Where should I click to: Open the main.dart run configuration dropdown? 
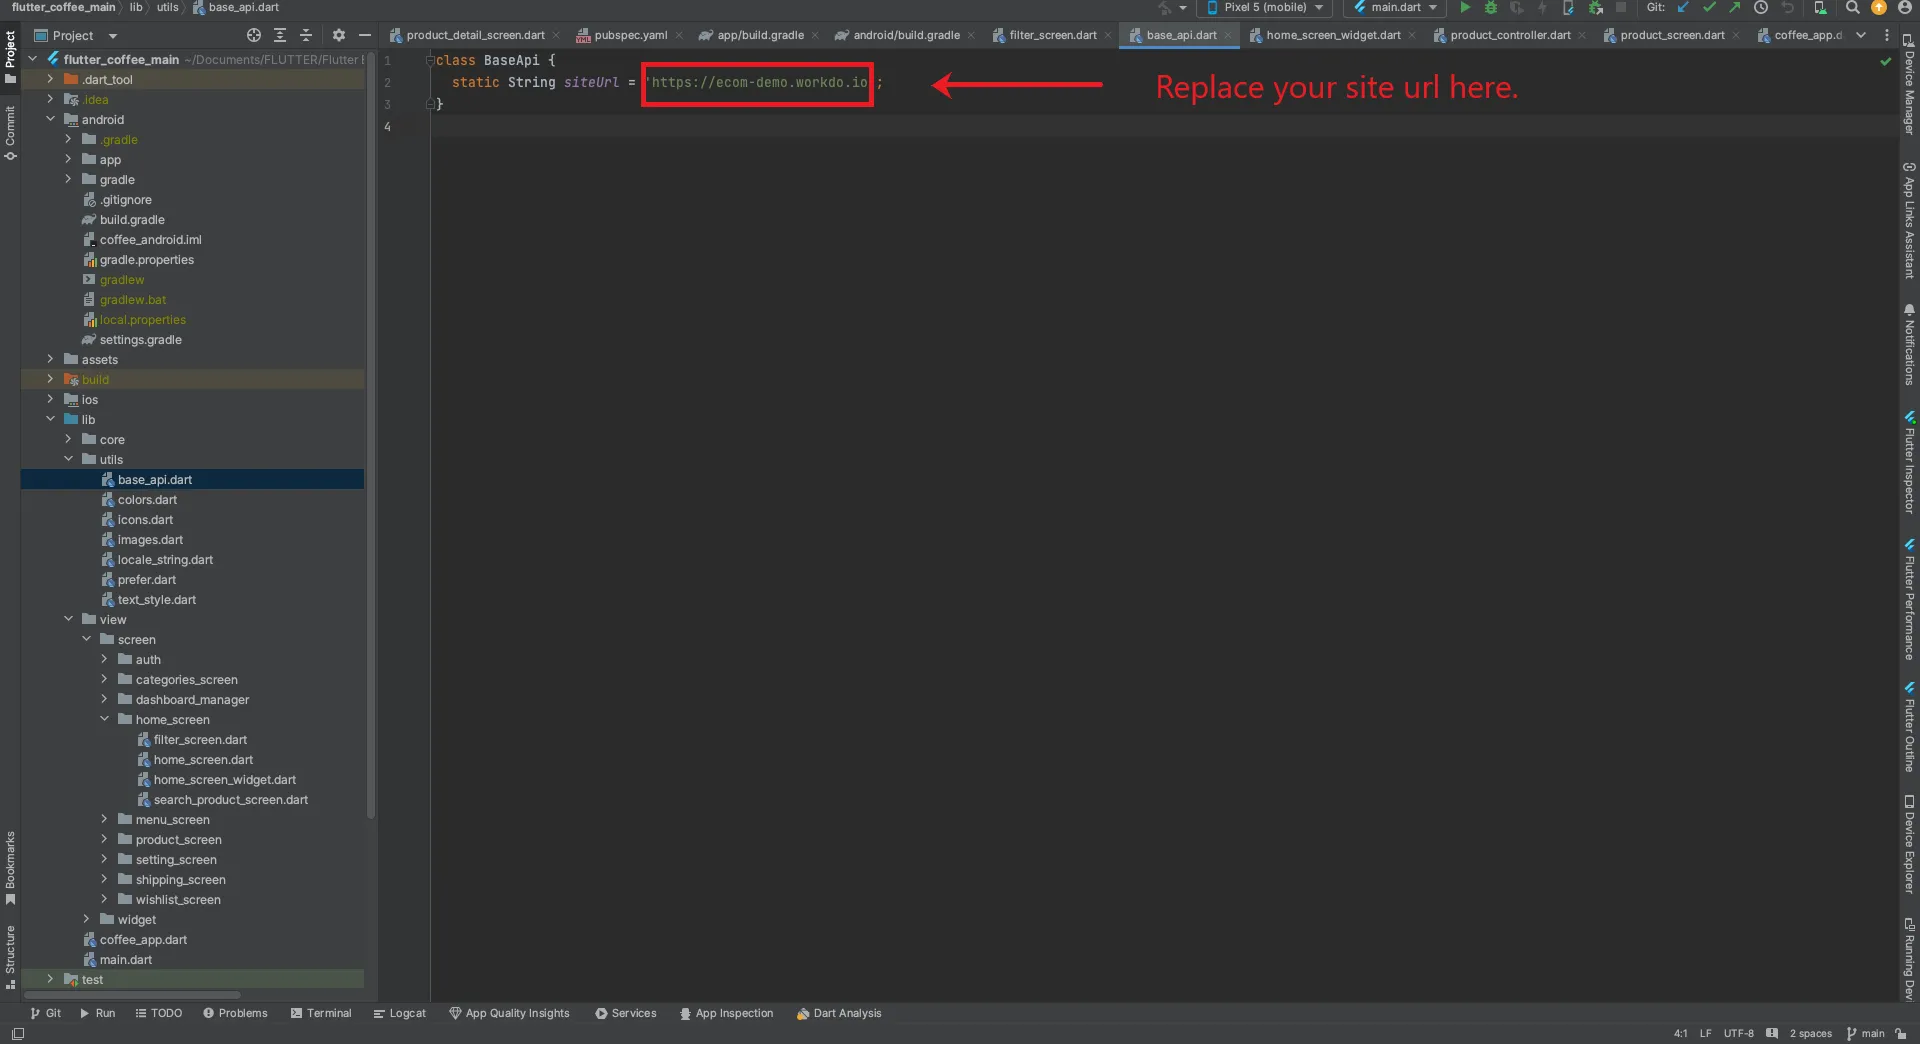pyautogui.click(x=1394, y=8)
